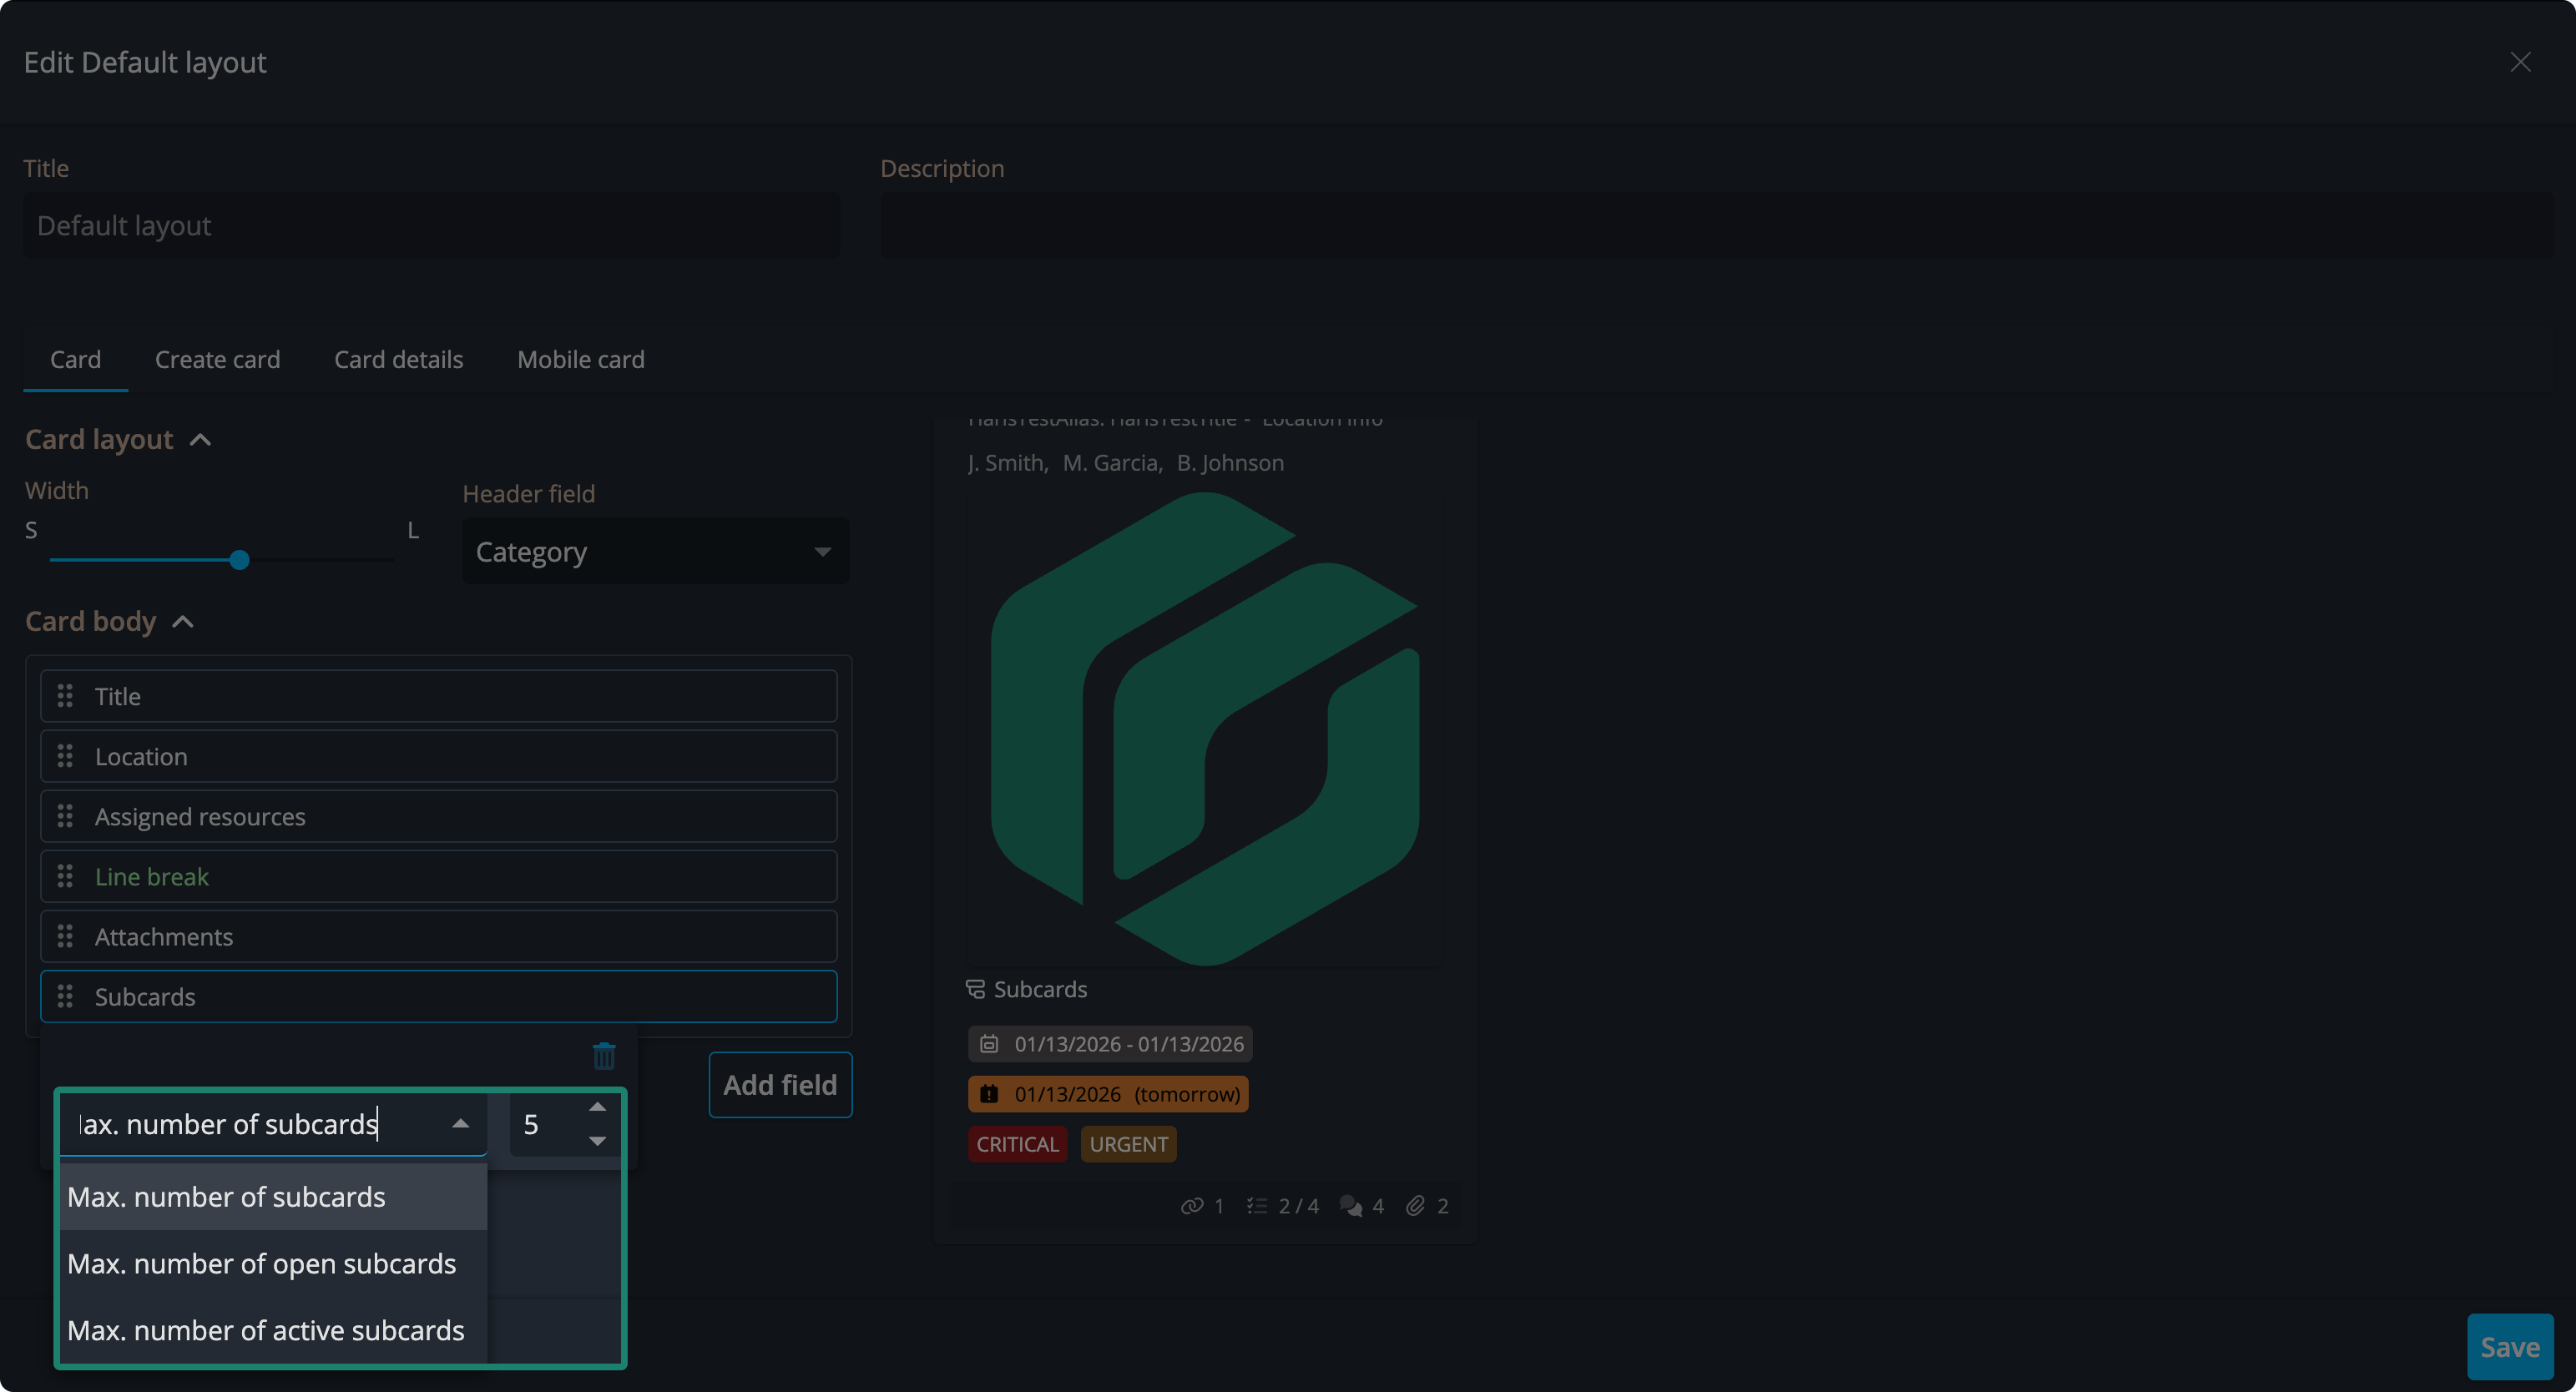2576x1392 pixels.
Task: Click the comments bubble icon on preview
Action: 1350,1206
